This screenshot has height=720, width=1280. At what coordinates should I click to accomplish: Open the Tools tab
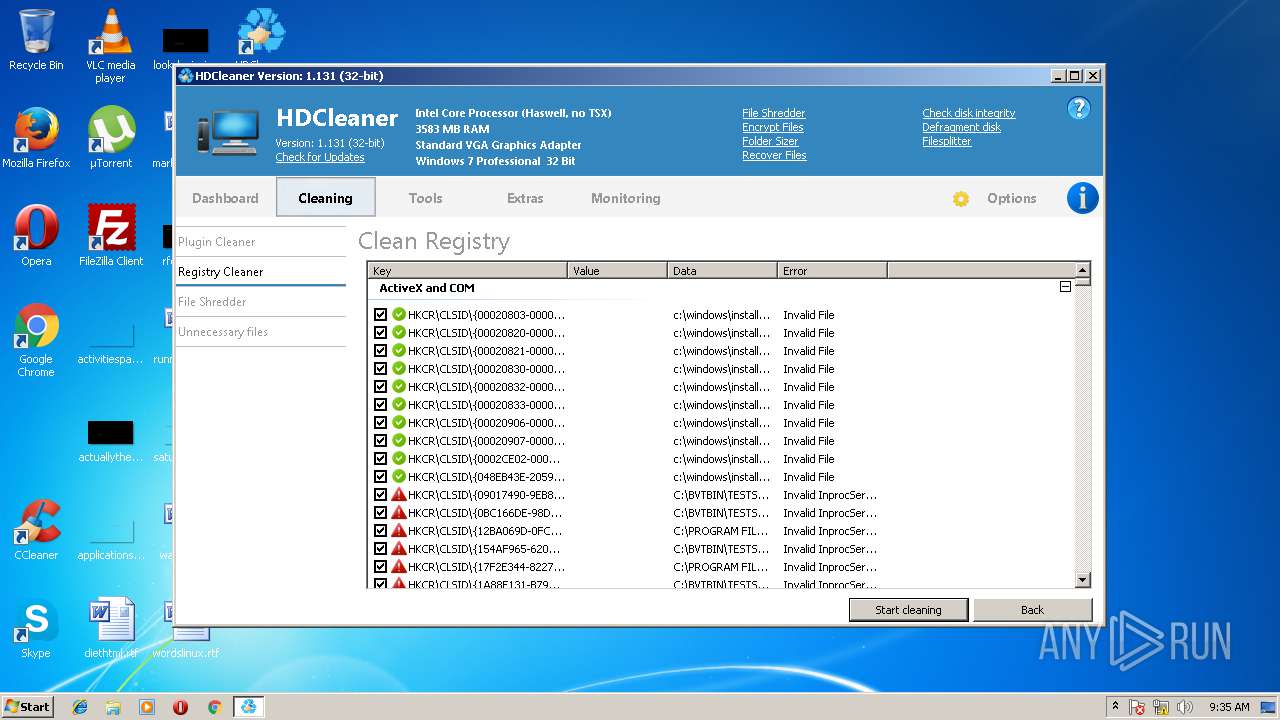425,198
